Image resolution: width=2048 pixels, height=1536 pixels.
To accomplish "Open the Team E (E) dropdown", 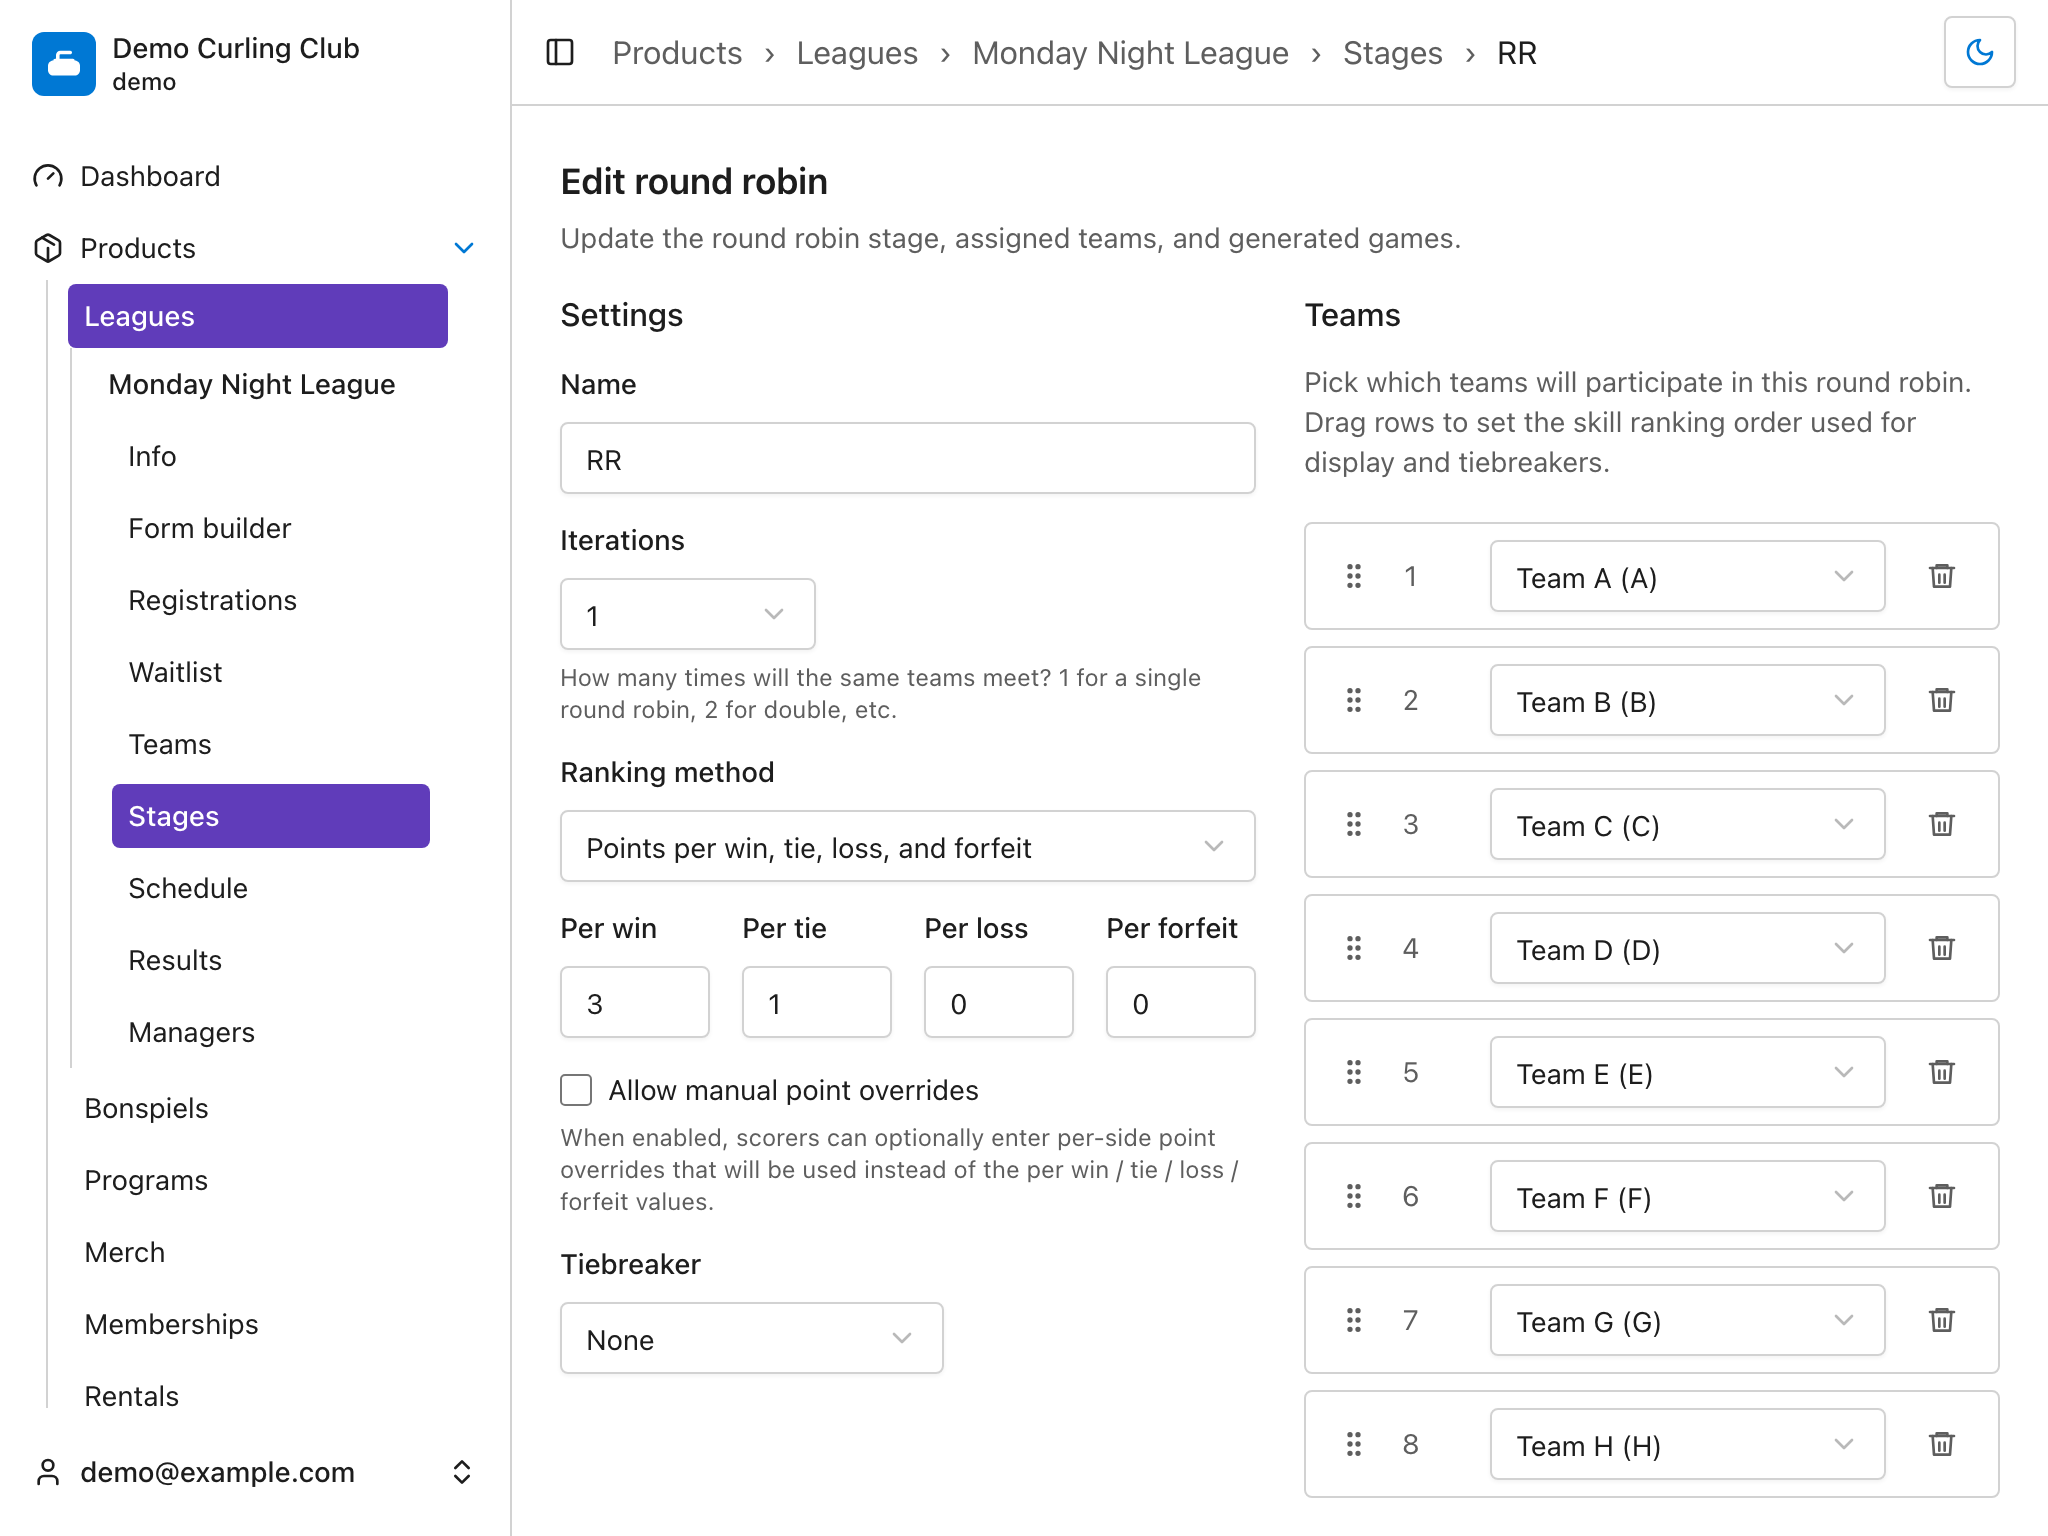I will point(1688,1072).
